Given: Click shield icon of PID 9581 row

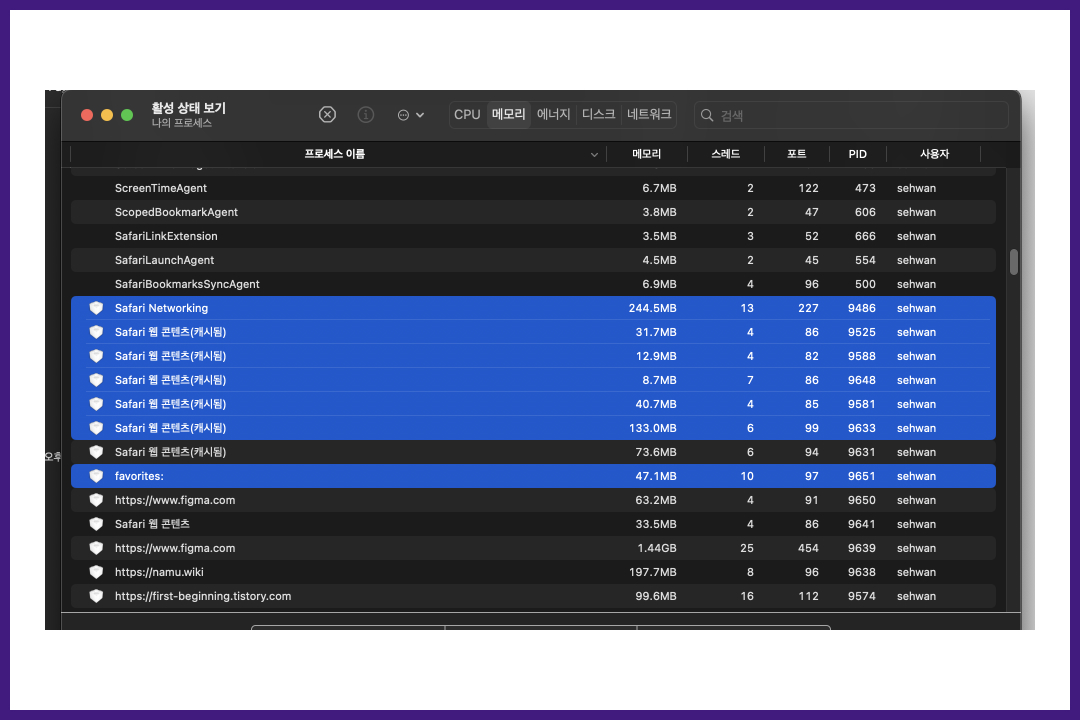Looking at the screenshot, I should coord(96,404).
